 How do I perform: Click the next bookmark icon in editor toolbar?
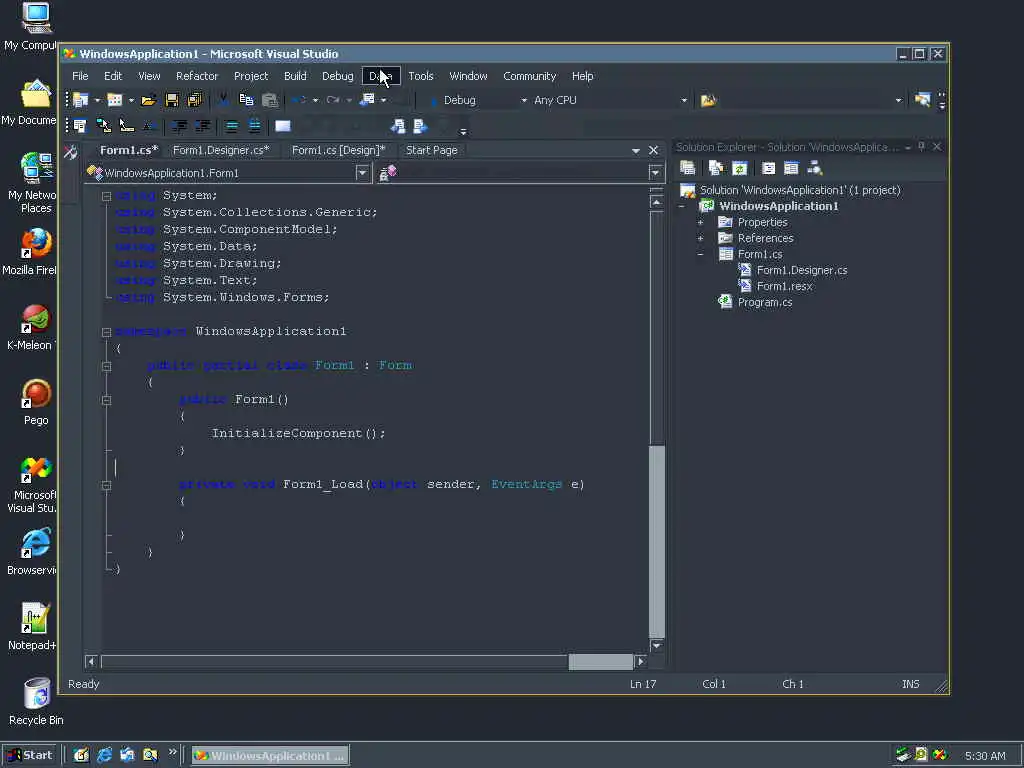click(420, 126)
